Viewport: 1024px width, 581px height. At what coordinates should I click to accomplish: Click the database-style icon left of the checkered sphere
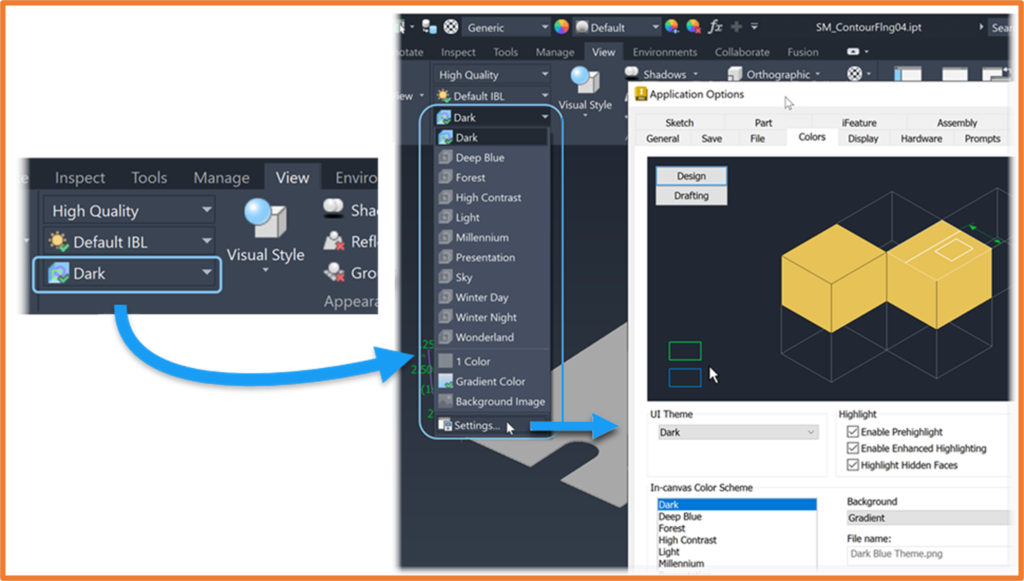[429, 27]
